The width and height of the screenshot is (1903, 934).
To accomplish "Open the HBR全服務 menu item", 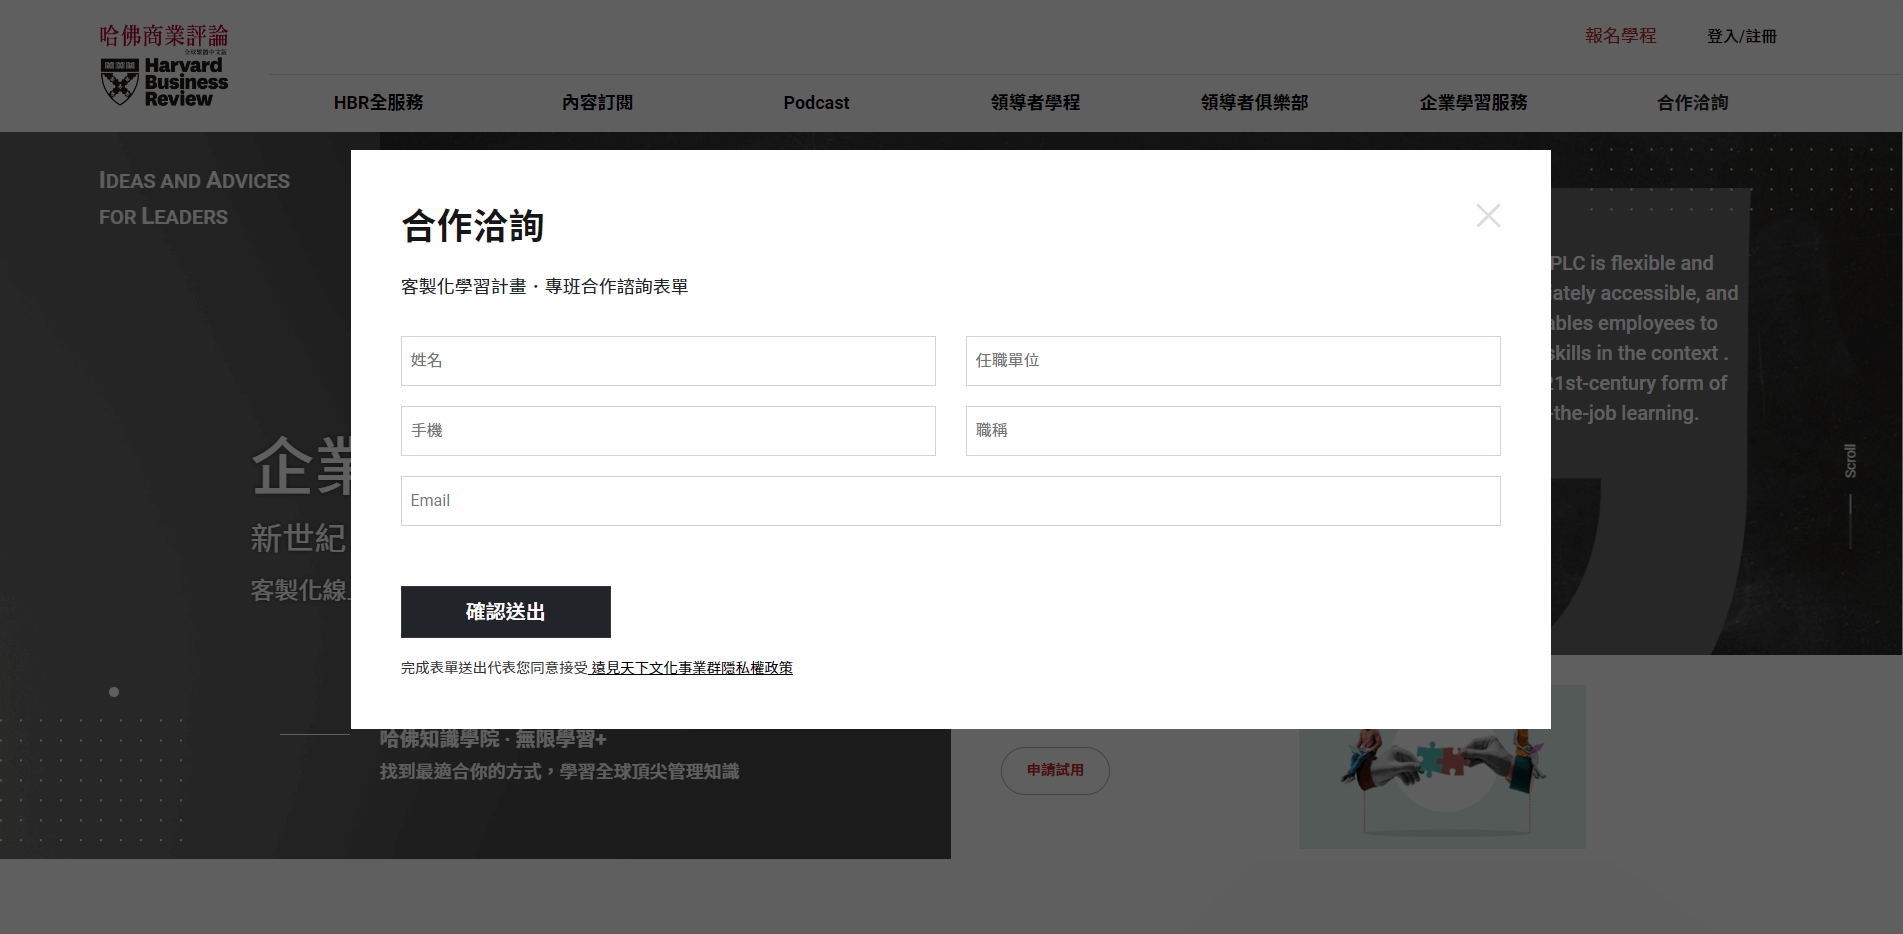I will [x=378, y=103].
